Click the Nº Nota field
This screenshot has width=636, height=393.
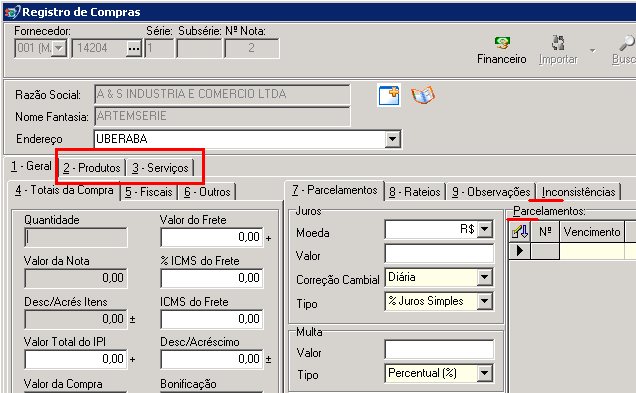click(x=252, y=49)
